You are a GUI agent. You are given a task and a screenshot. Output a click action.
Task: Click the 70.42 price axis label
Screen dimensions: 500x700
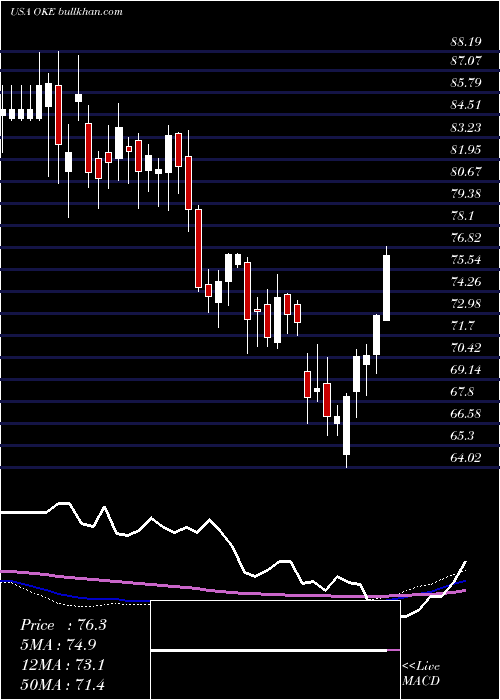click(x=466, y=347)
